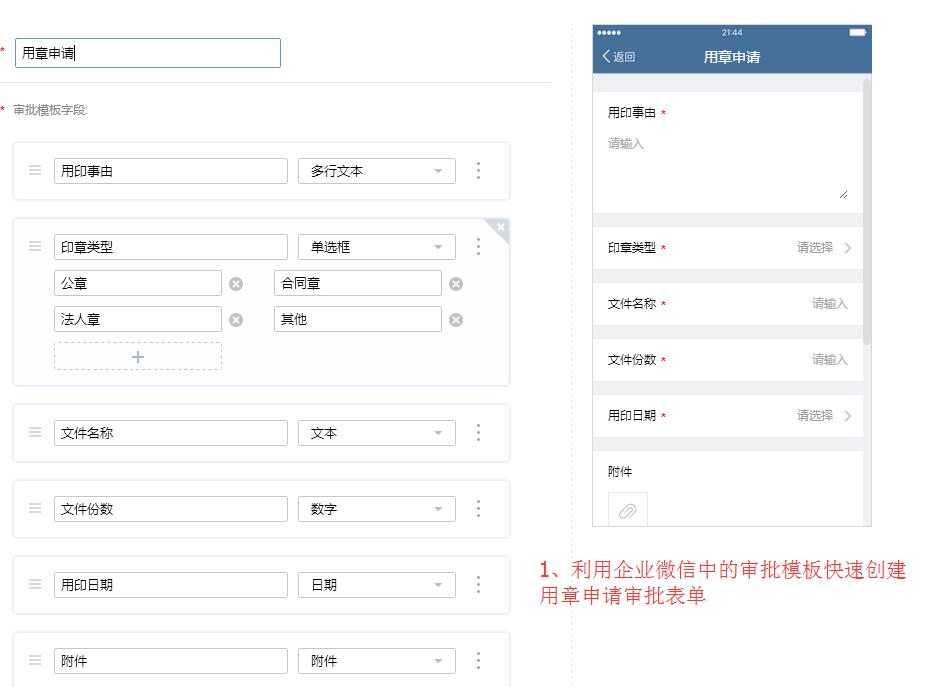
Task: Remove the 合同章 option
Action: pos(456,284)
